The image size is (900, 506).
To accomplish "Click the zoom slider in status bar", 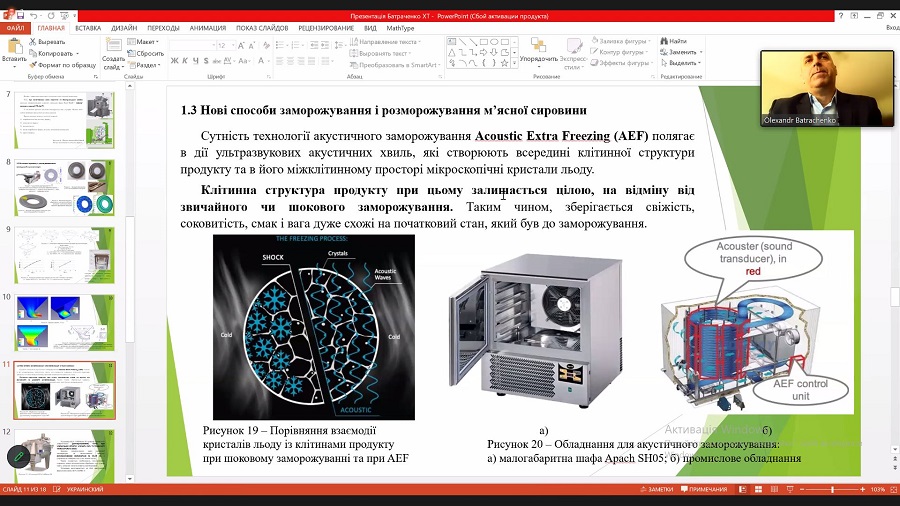I will (x=832, y=489).
